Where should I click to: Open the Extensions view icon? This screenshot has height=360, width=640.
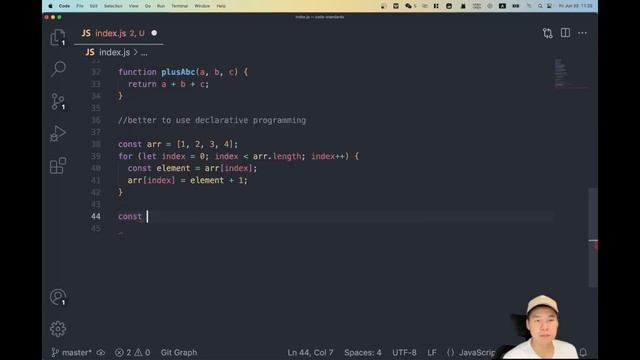pos(58,166)
